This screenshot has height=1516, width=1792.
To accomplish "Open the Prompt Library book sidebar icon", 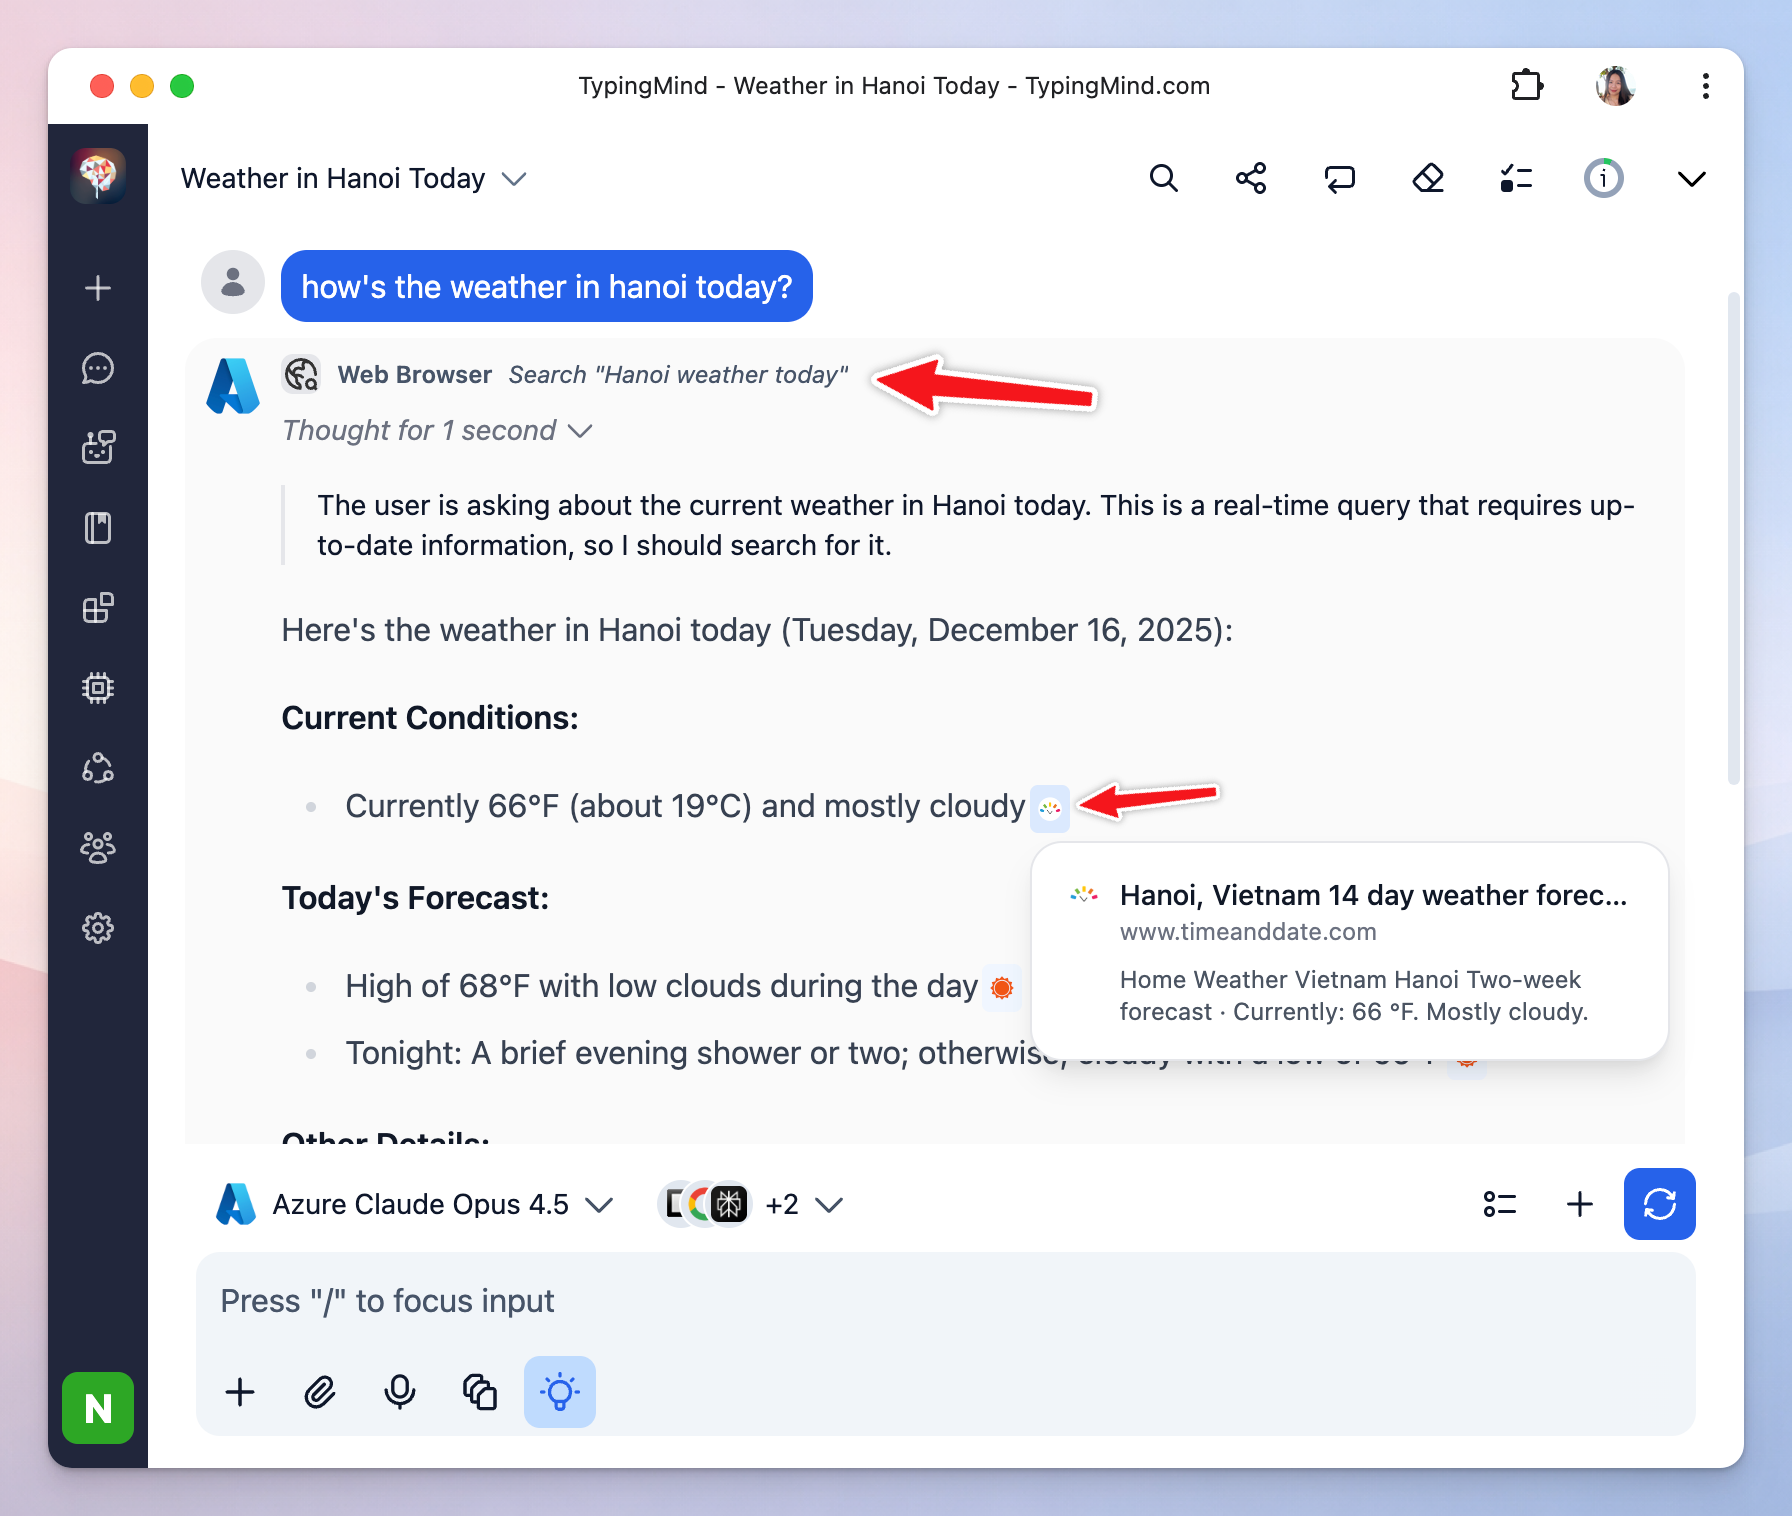I will 98,528.
